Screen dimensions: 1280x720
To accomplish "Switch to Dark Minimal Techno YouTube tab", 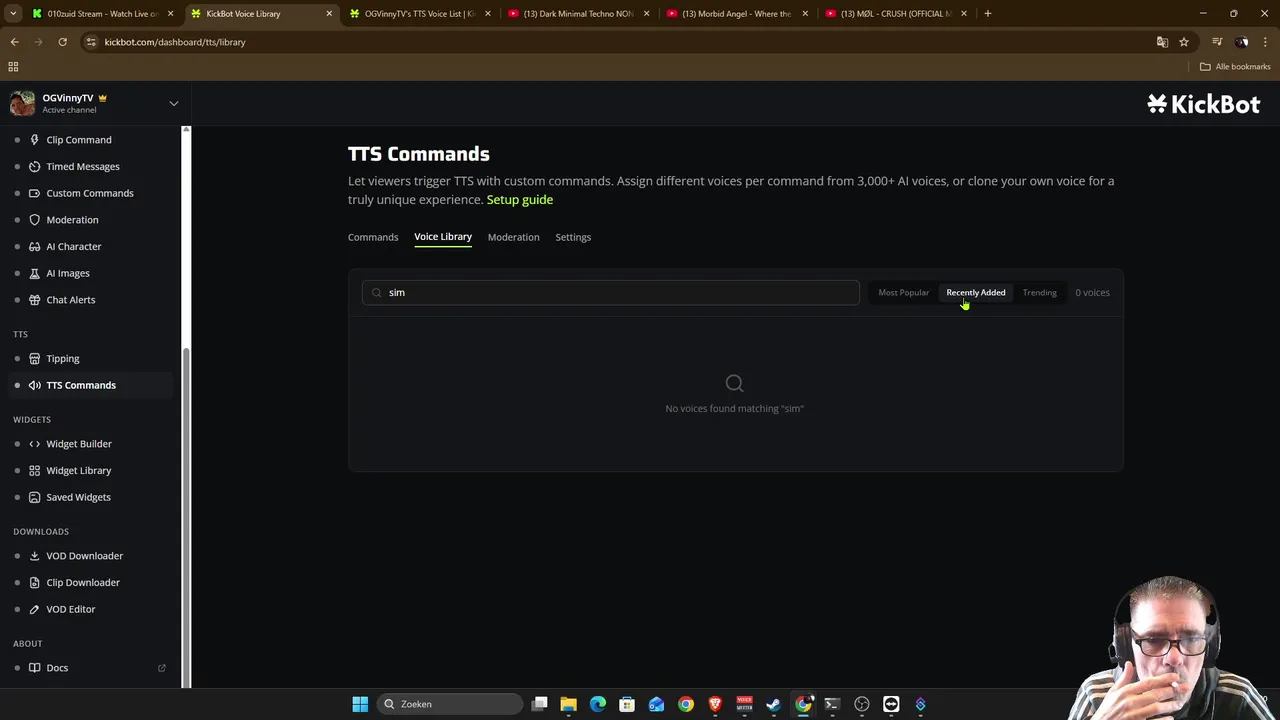I will coord(578,14).
